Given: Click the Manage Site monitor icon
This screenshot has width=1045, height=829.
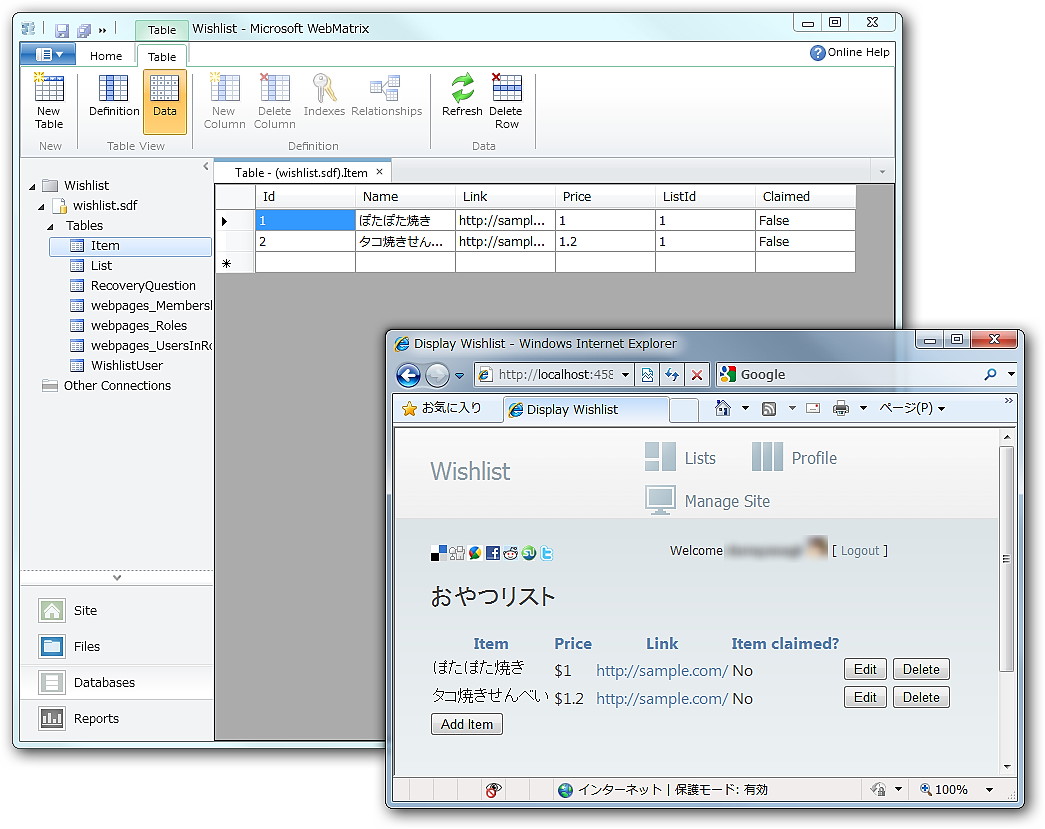Looking at the screenshot, I should [x=660, y=500].
